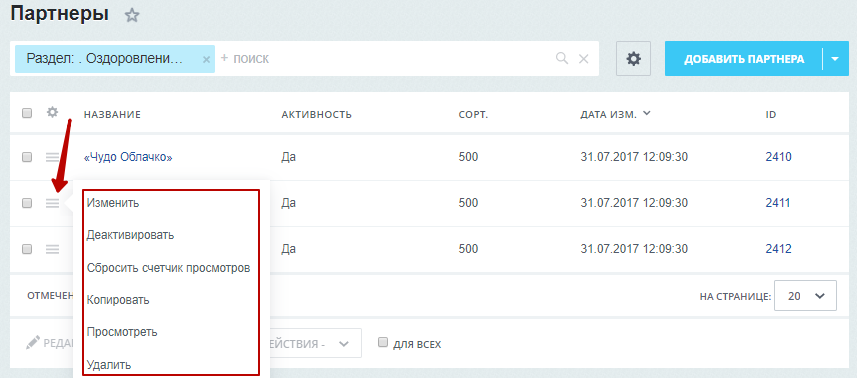
Task: Add Партнеры page to favorites star
Action: tap(132, 15)
